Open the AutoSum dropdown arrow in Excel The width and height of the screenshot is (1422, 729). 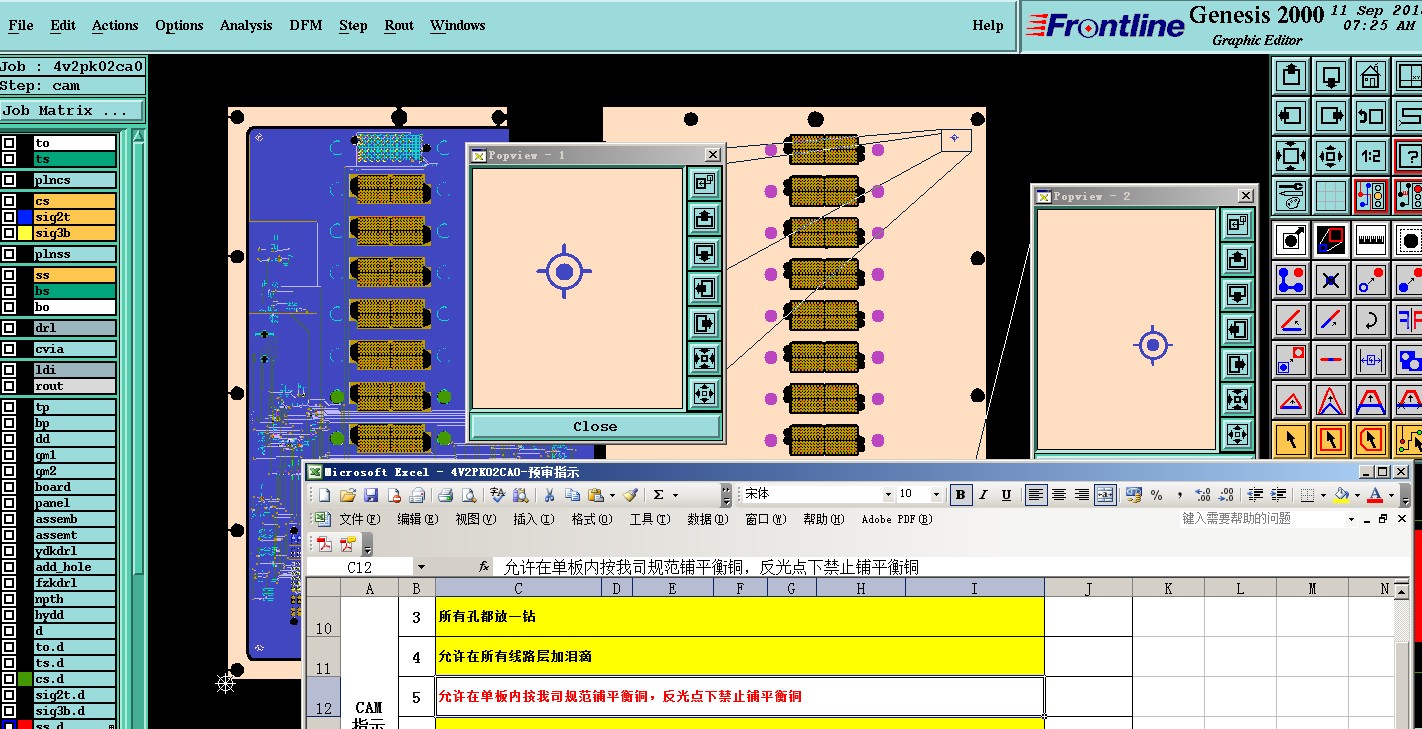(675, 495)
